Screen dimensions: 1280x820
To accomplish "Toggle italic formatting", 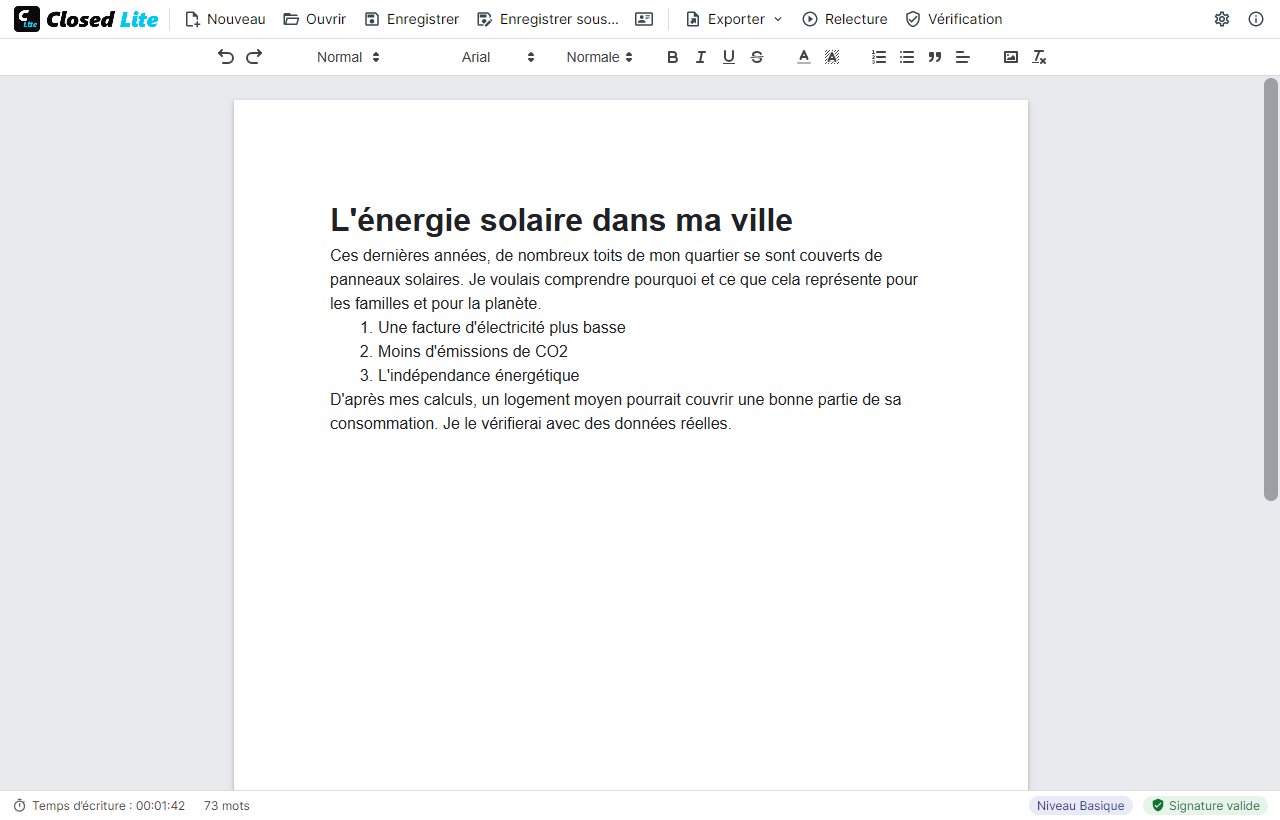I will pos(701,57).
